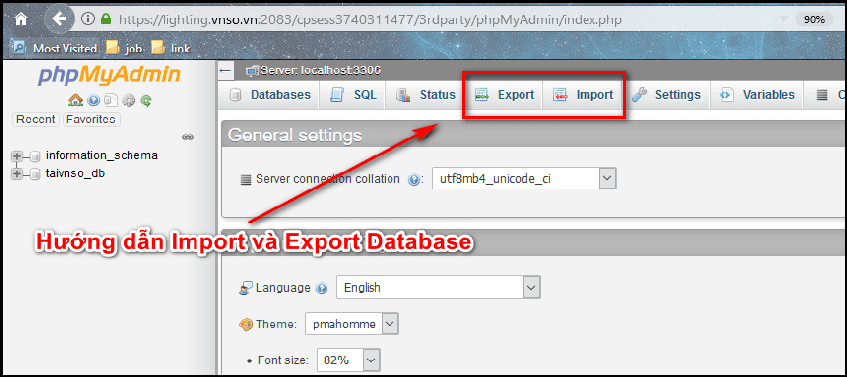Open the Status tab

(x=426, y=95)
